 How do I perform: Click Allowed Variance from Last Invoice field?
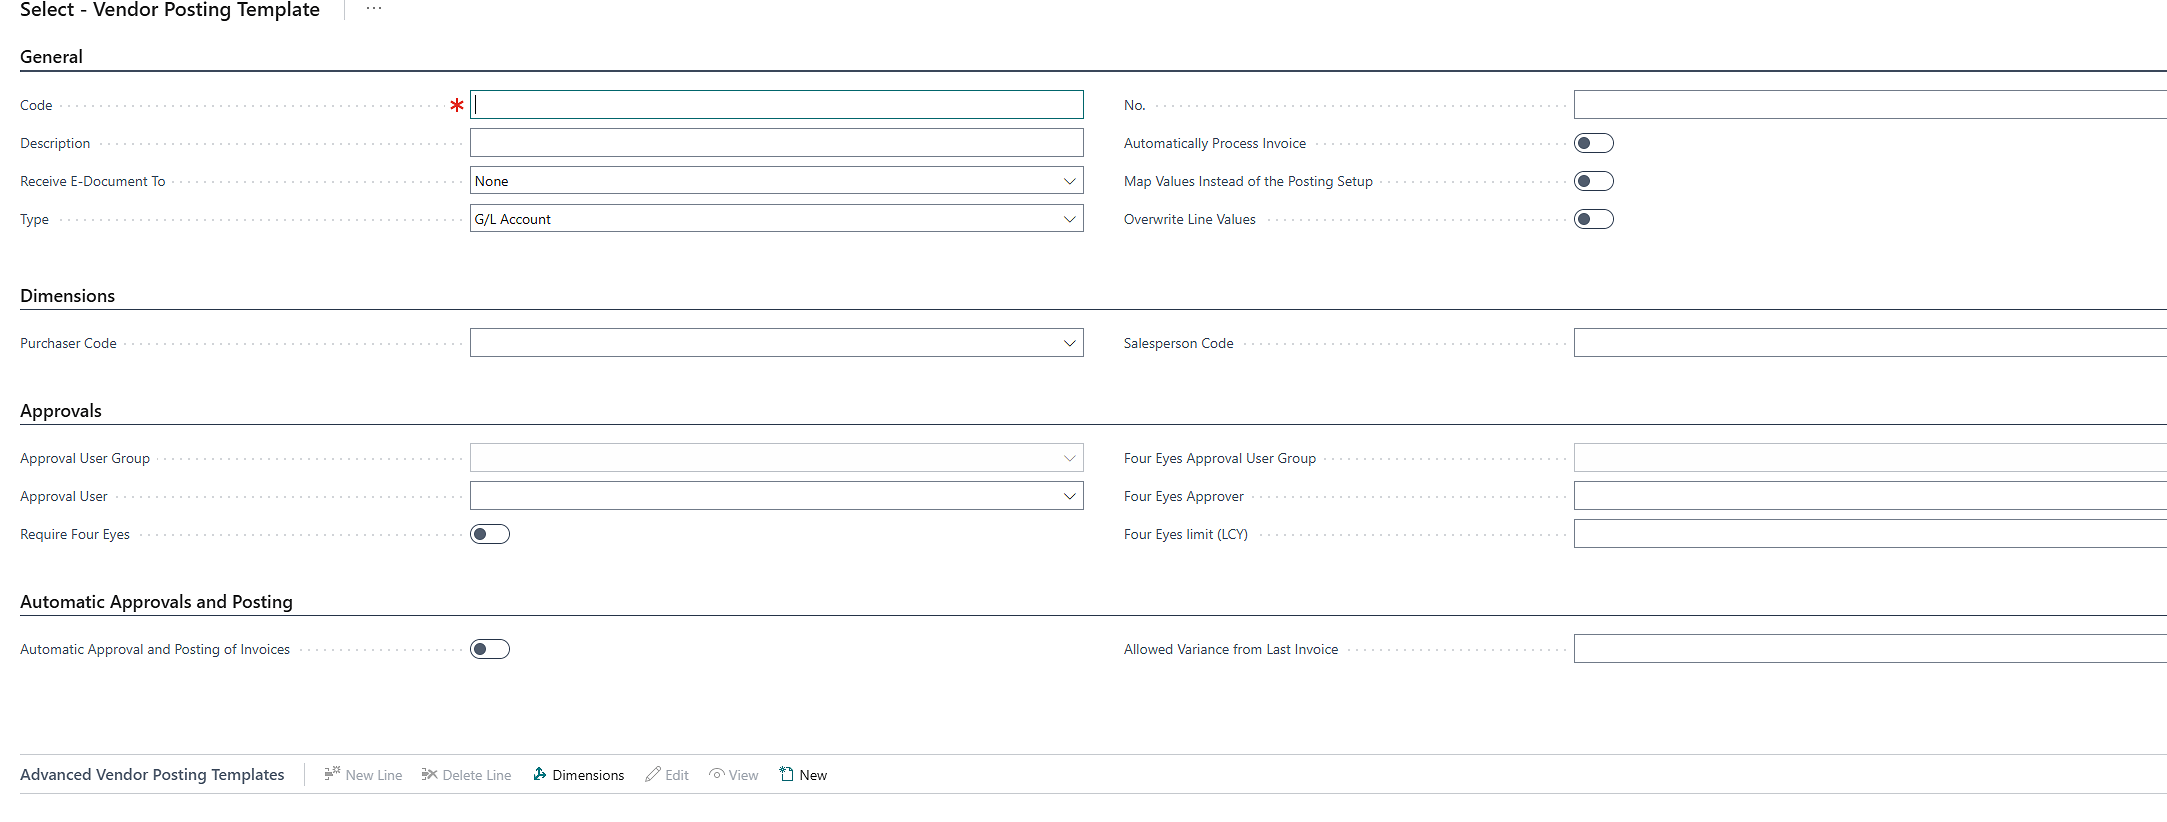(x=1870, y=649)
